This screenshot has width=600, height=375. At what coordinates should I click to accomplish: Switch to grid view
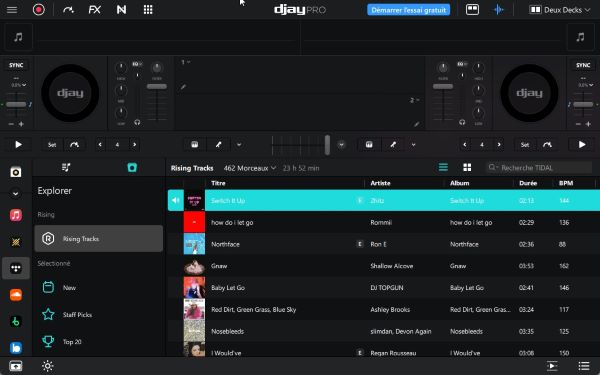(467, 167)
